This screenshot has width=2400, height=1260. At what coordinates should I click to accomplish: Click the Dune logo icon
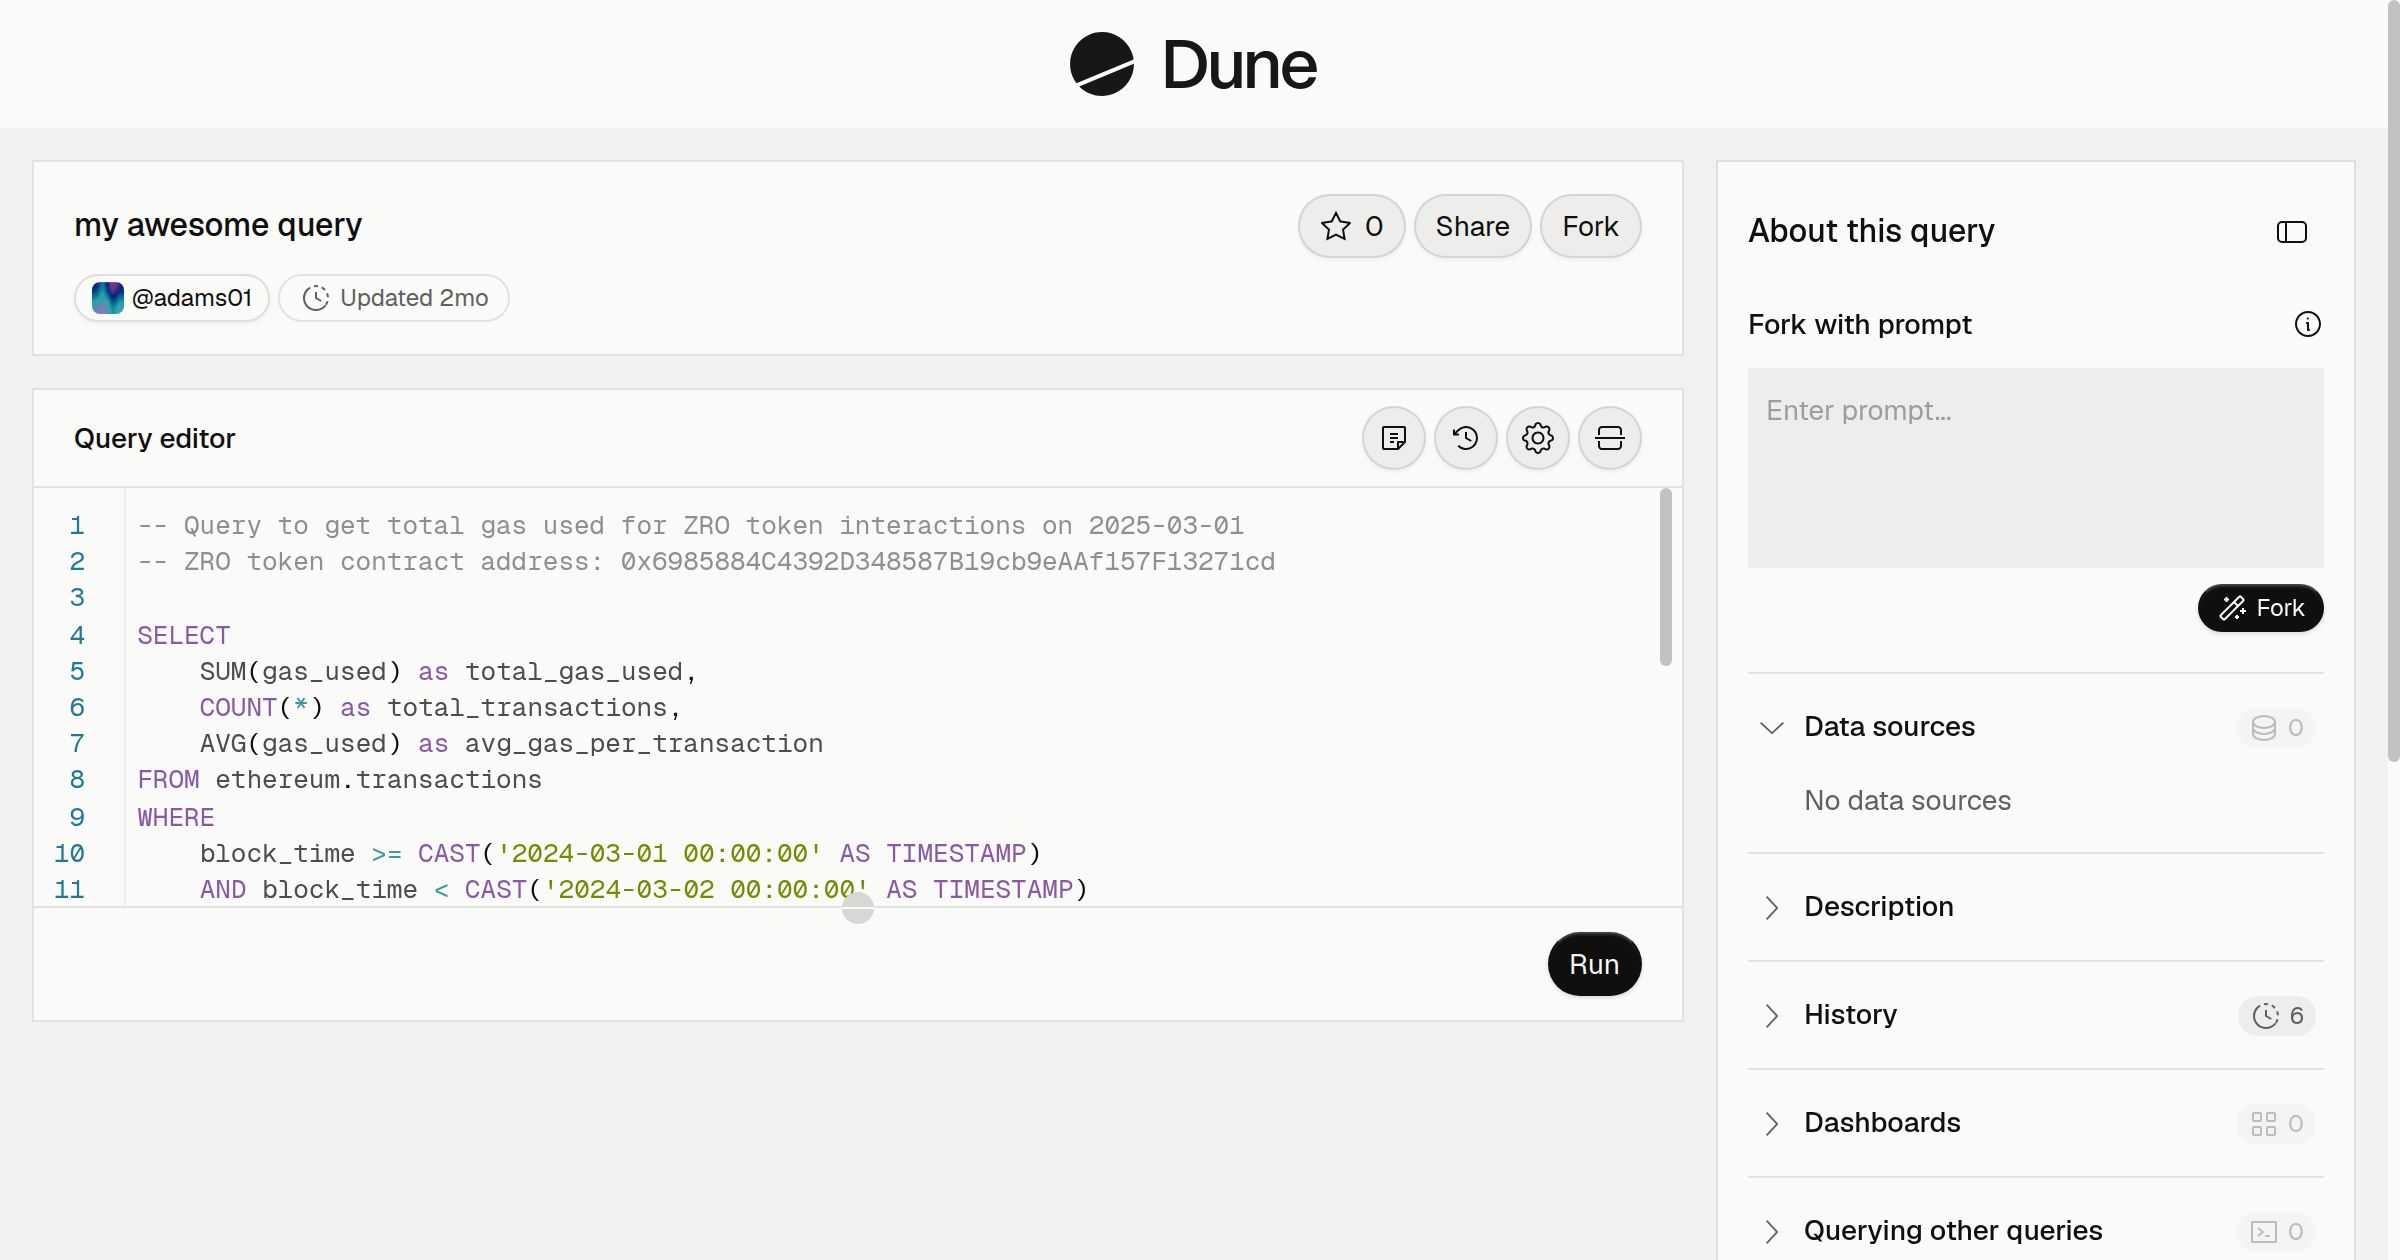[1101, 64]
